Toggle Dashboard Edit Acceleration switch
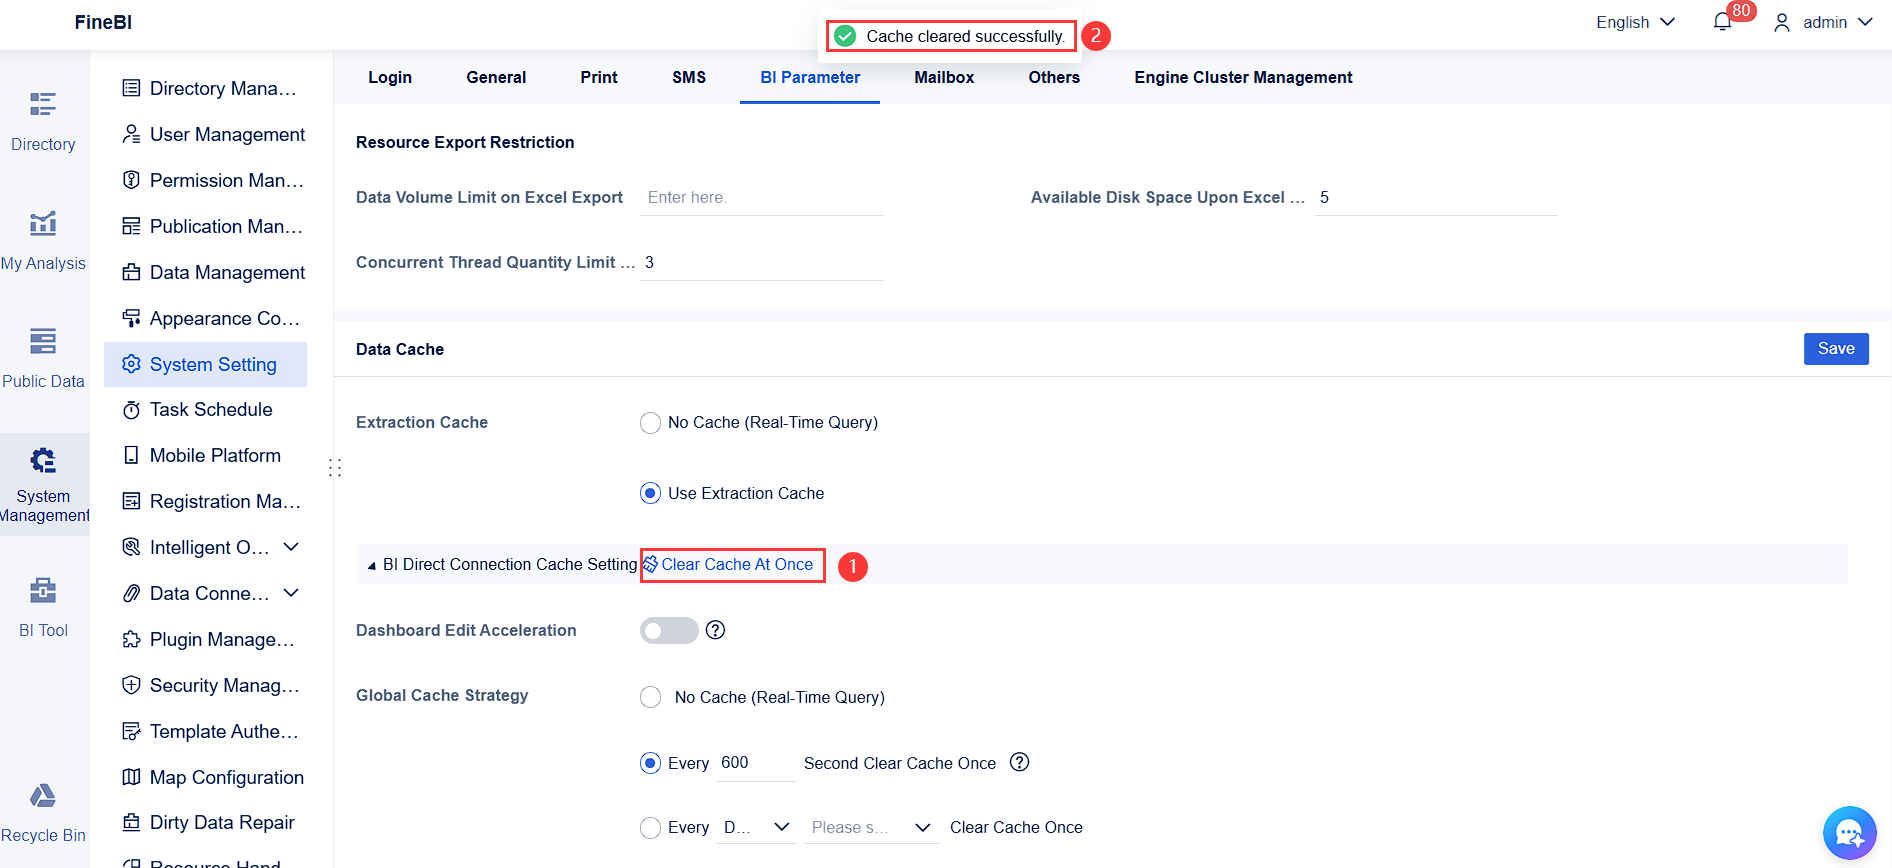The width and height of the screenshot is (1892, 868). (x=669, y=630)
